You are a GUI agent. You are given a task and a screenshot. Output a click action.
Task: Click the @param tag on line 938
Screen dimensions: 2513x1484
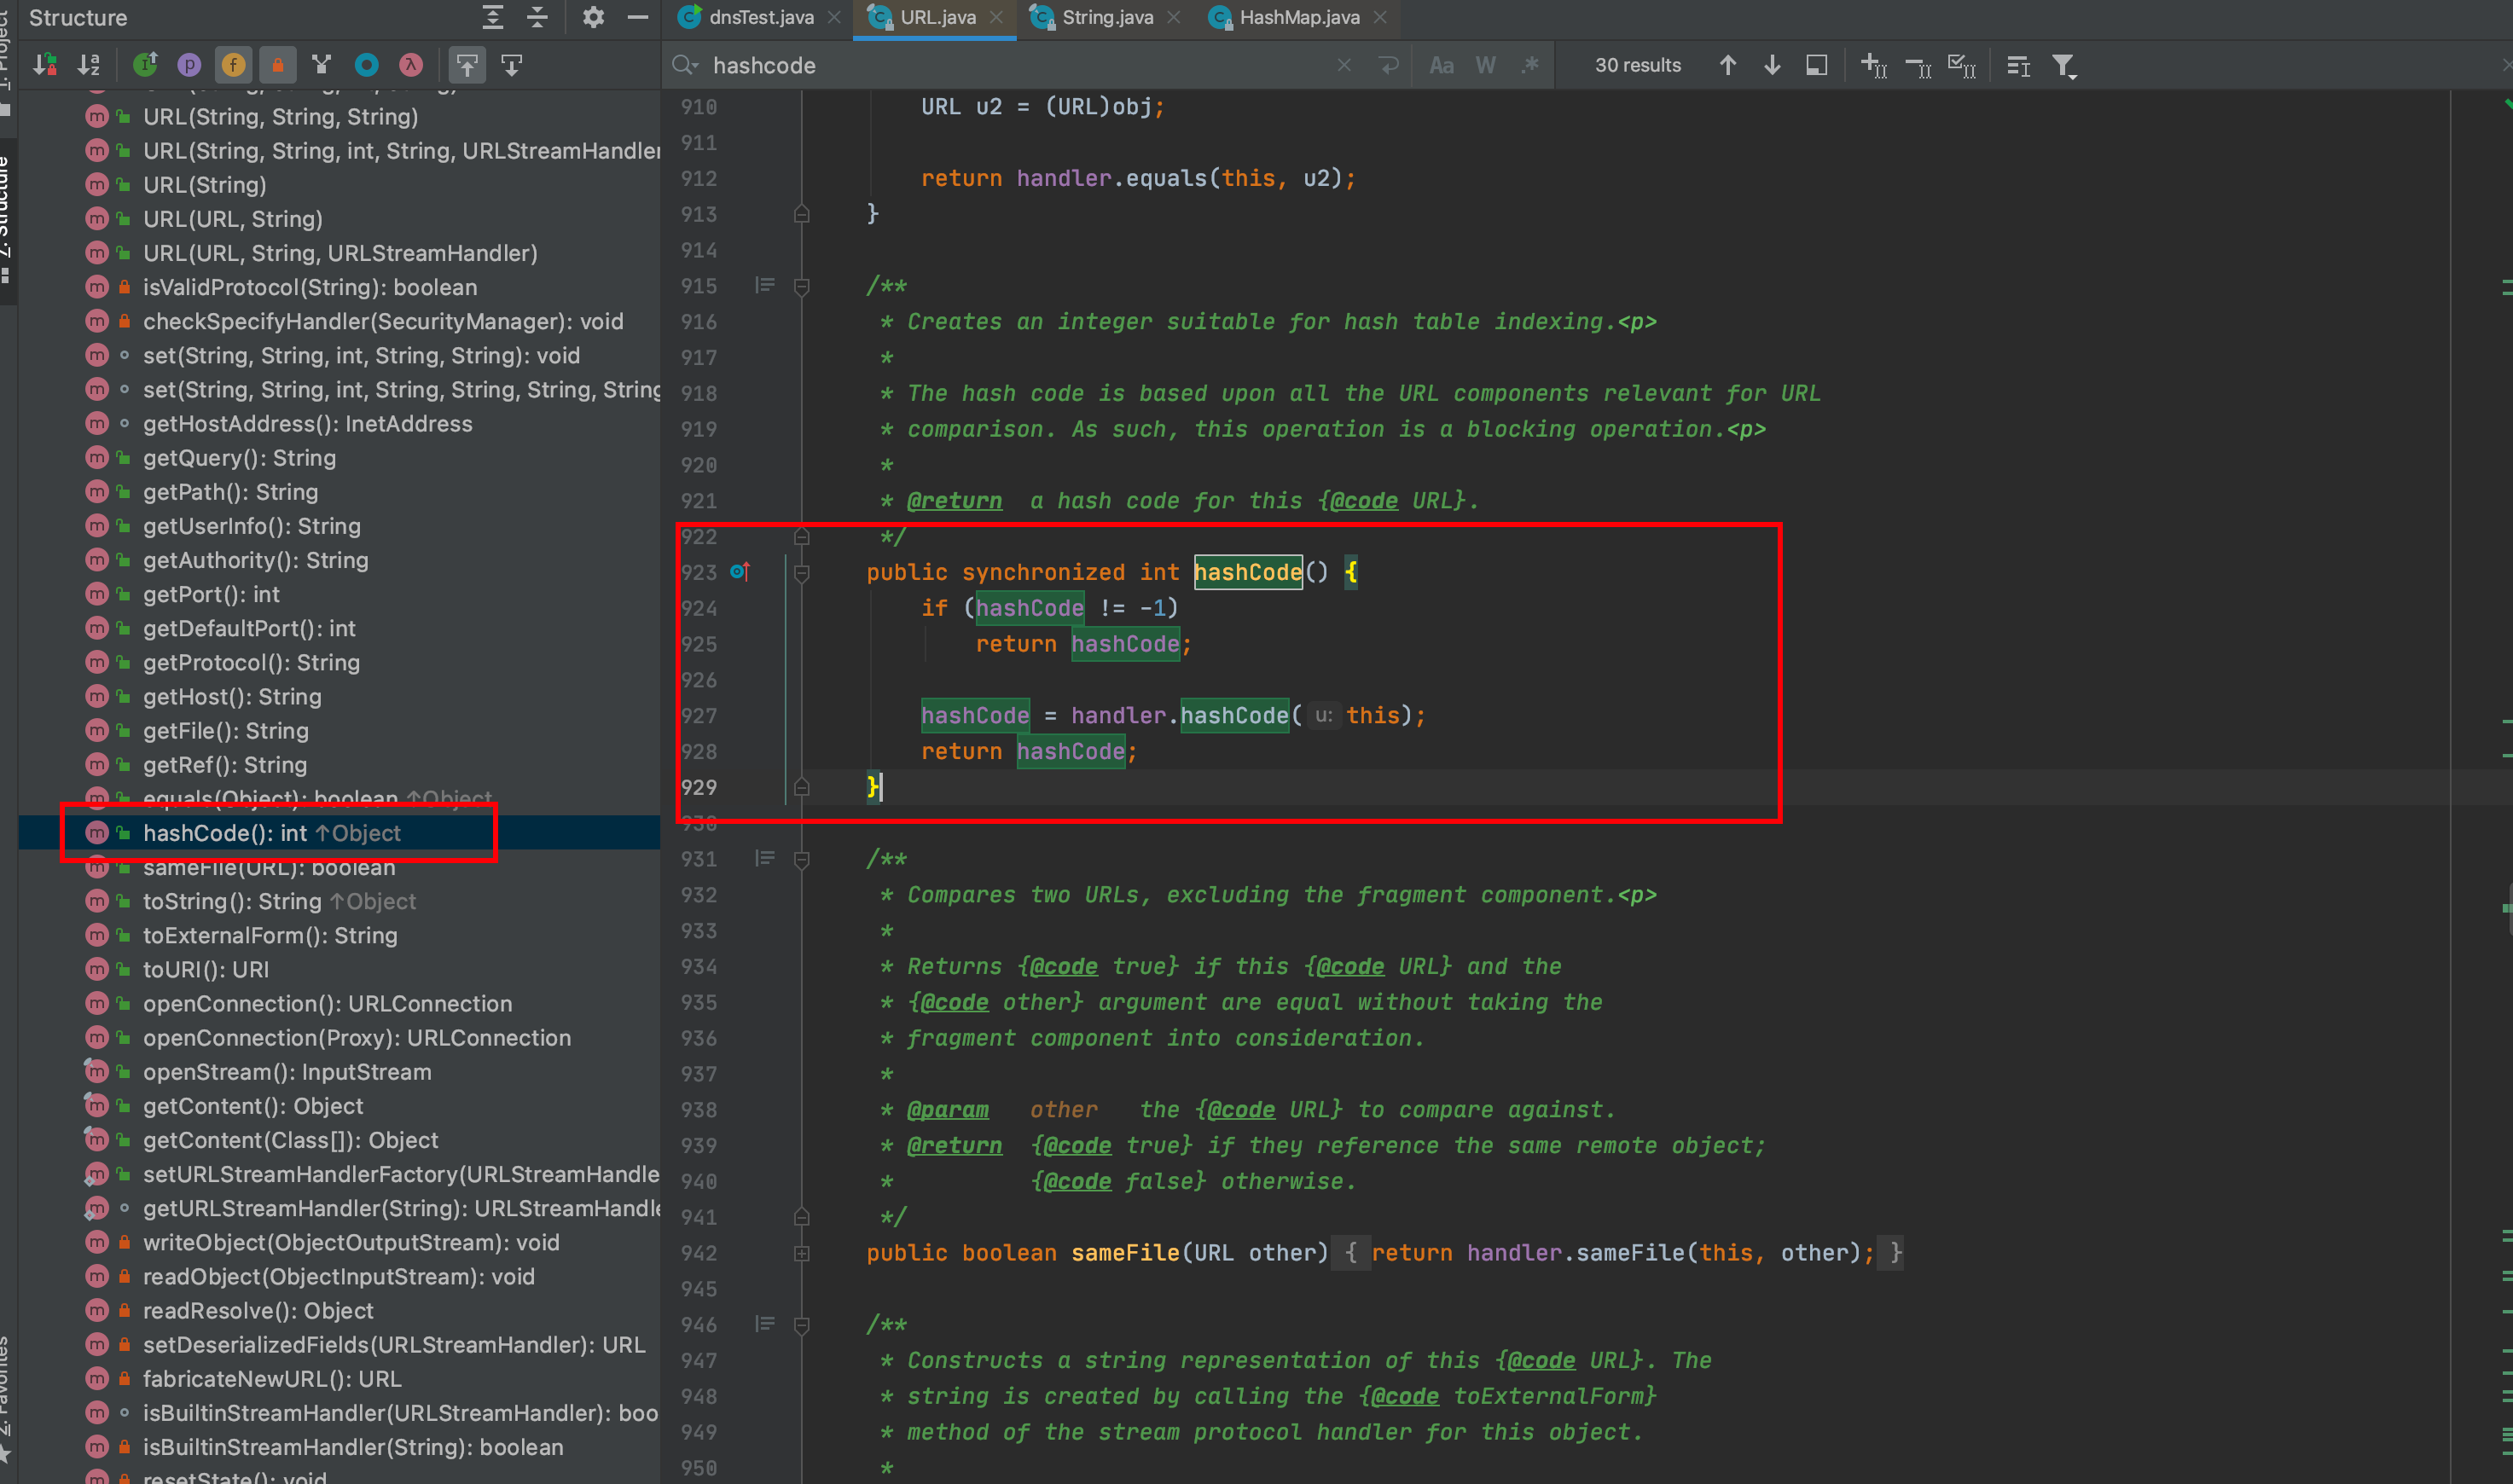pyautogui.click(x=947, y=1109)
